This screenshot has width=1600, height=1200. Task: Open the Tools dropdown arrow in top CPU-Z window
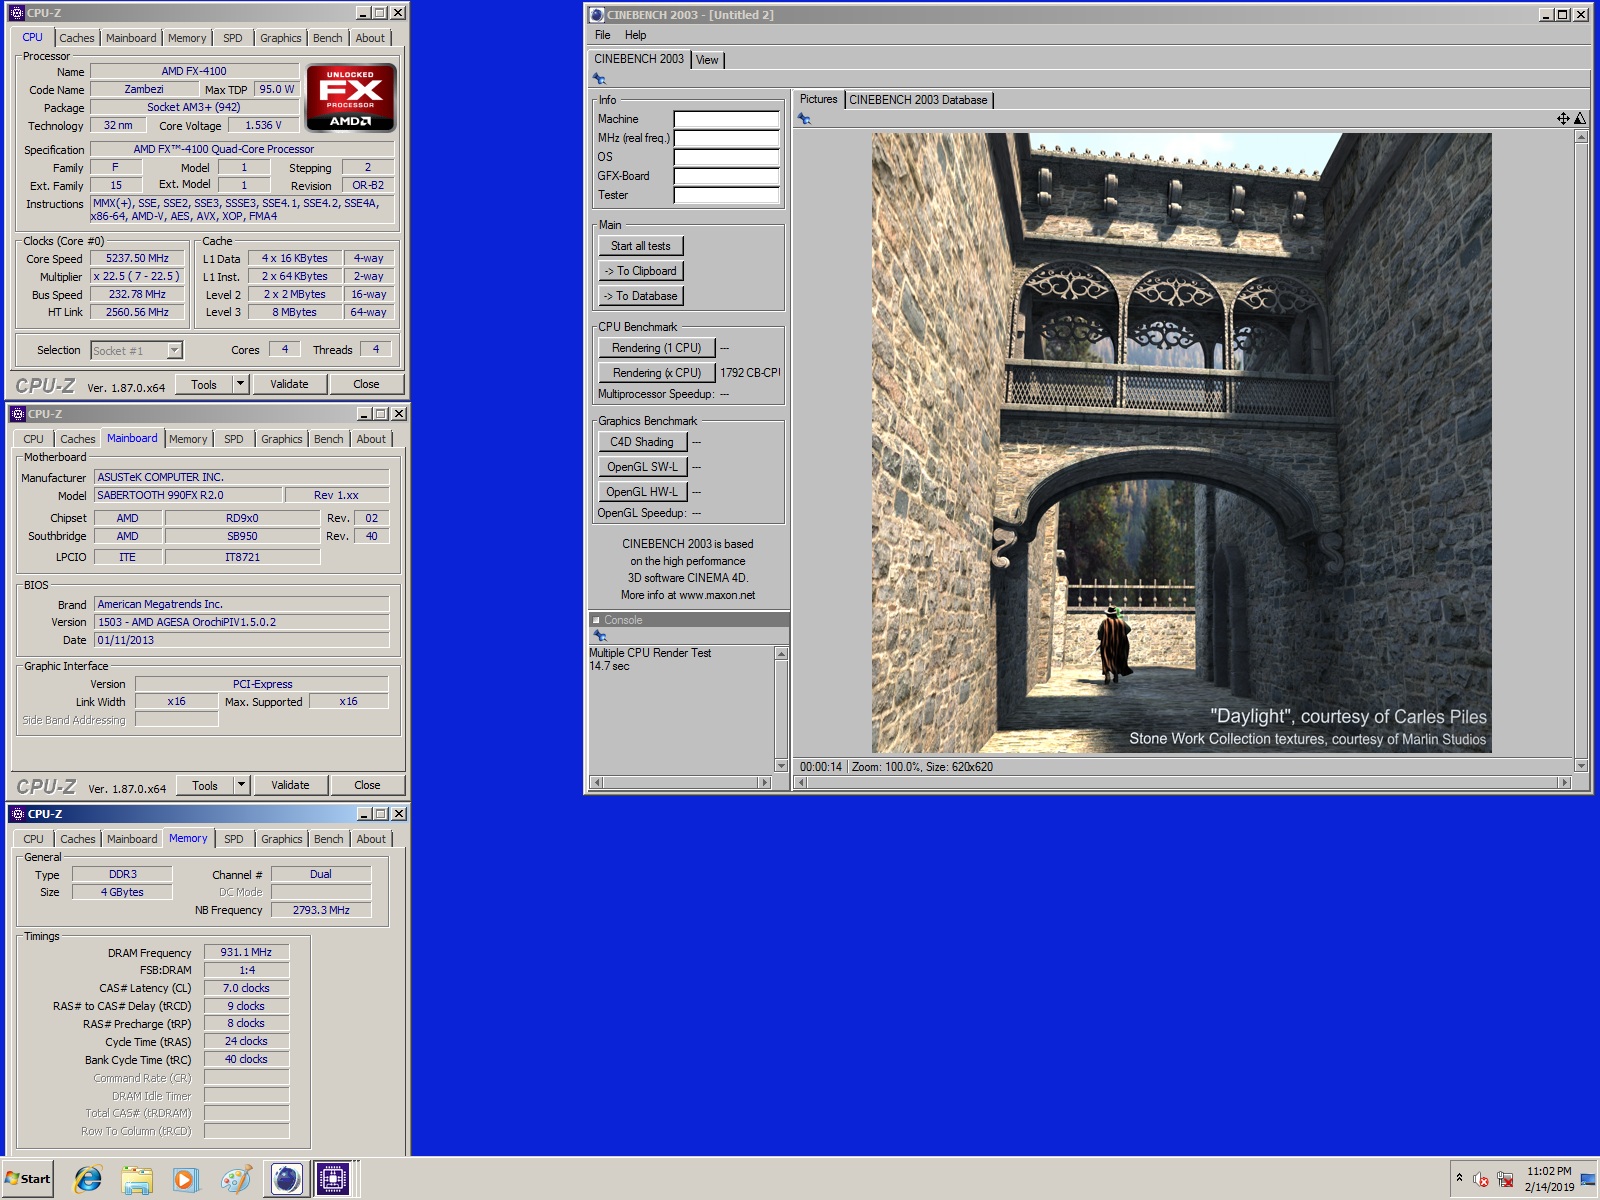(x=240, y=384)
